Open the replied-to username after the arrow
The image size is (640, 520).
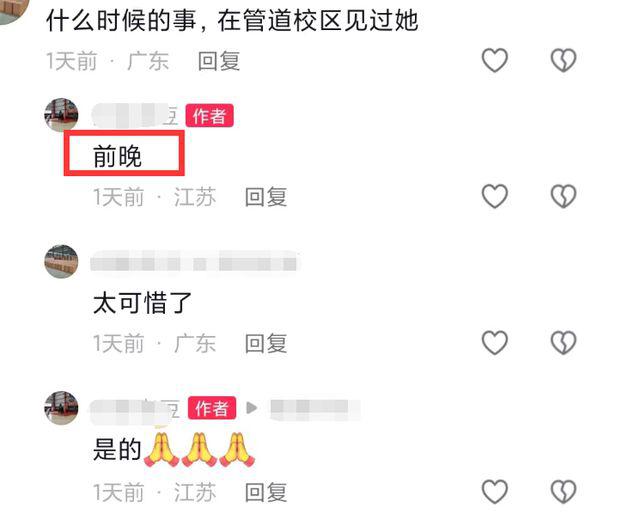coord(314,409)
